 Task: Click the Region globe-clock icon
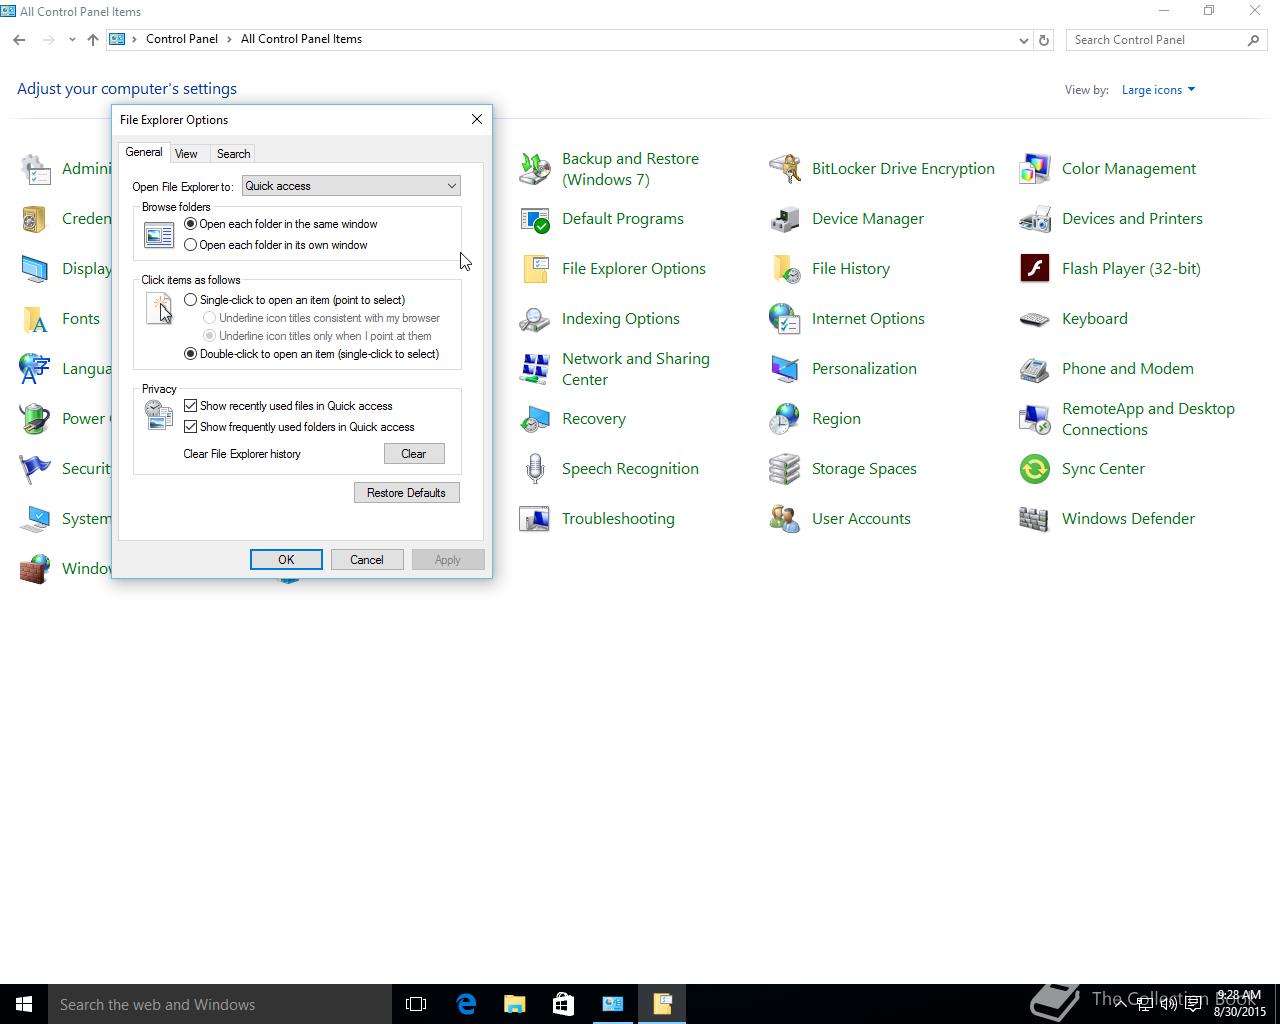[x=785, y=419]
